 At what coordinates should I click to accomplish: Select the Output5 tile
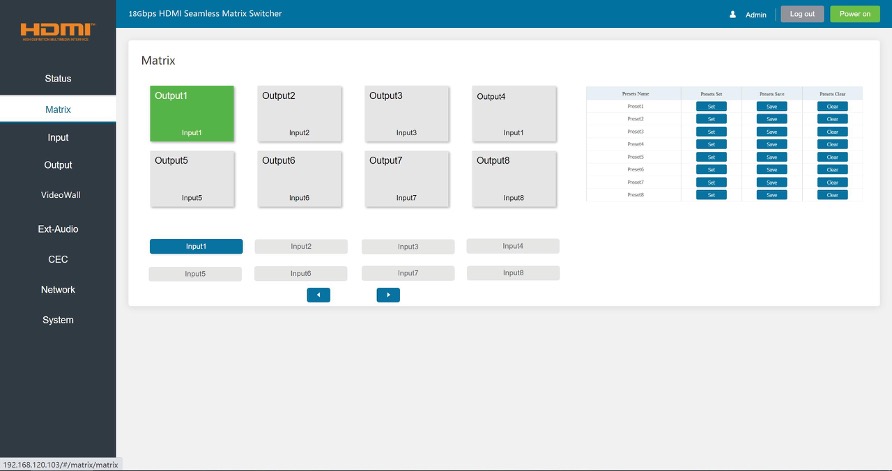(192, 179)
